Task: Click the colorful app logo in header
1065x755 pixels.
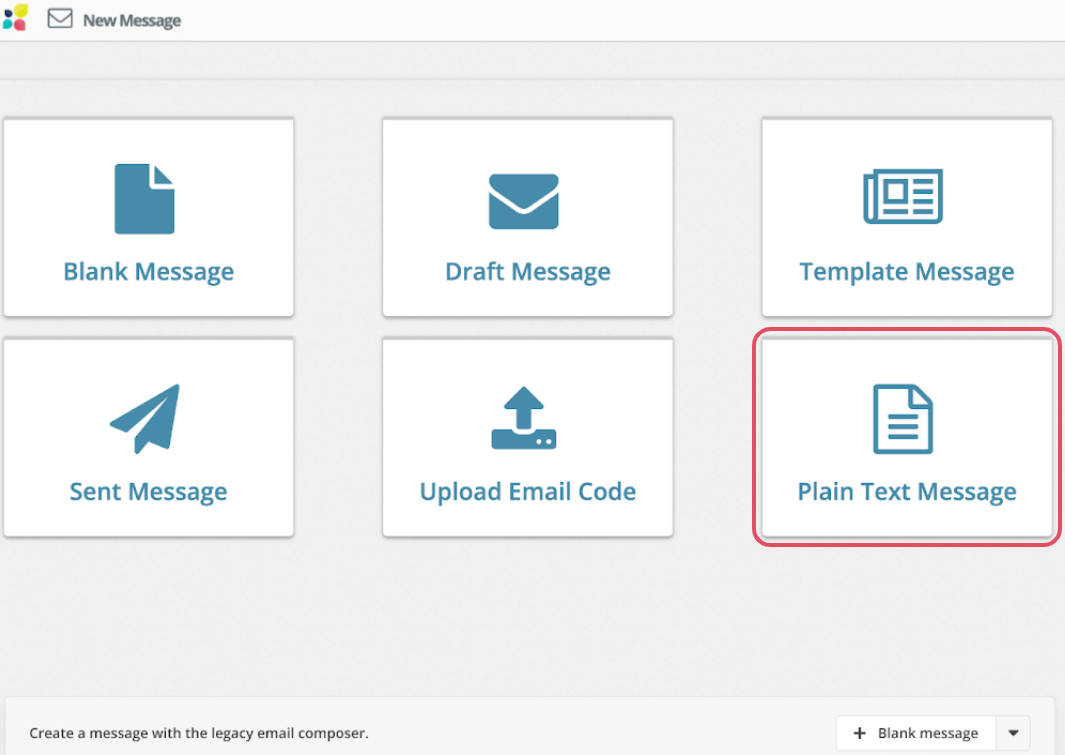Action: (15, 17)
